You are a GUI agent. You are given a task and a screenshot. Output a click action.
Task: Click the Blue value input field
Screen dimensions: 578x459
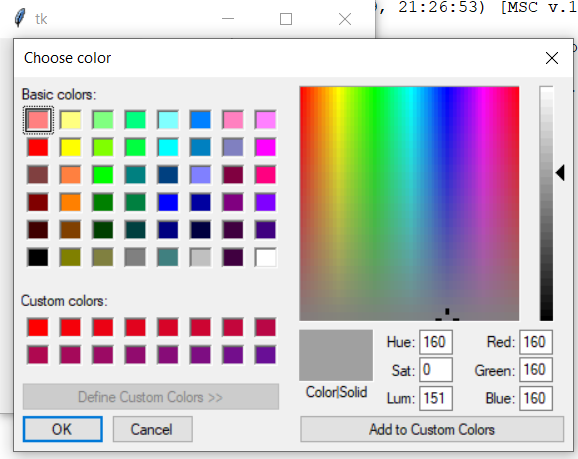(x=536, y=398)
